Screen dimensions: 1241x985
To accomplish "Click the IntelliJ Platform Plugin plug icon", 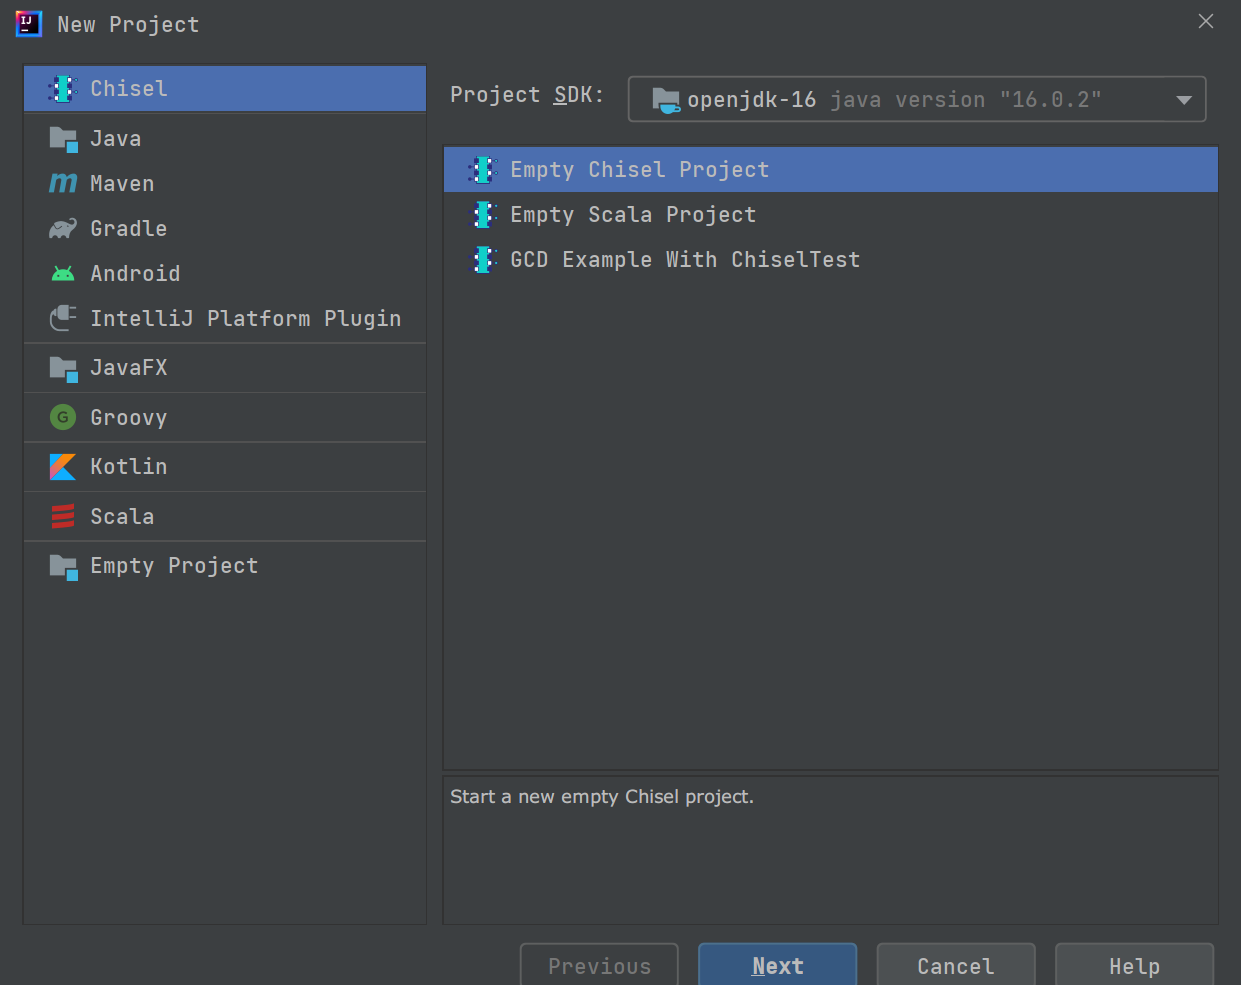I will [x=63, y=318].
